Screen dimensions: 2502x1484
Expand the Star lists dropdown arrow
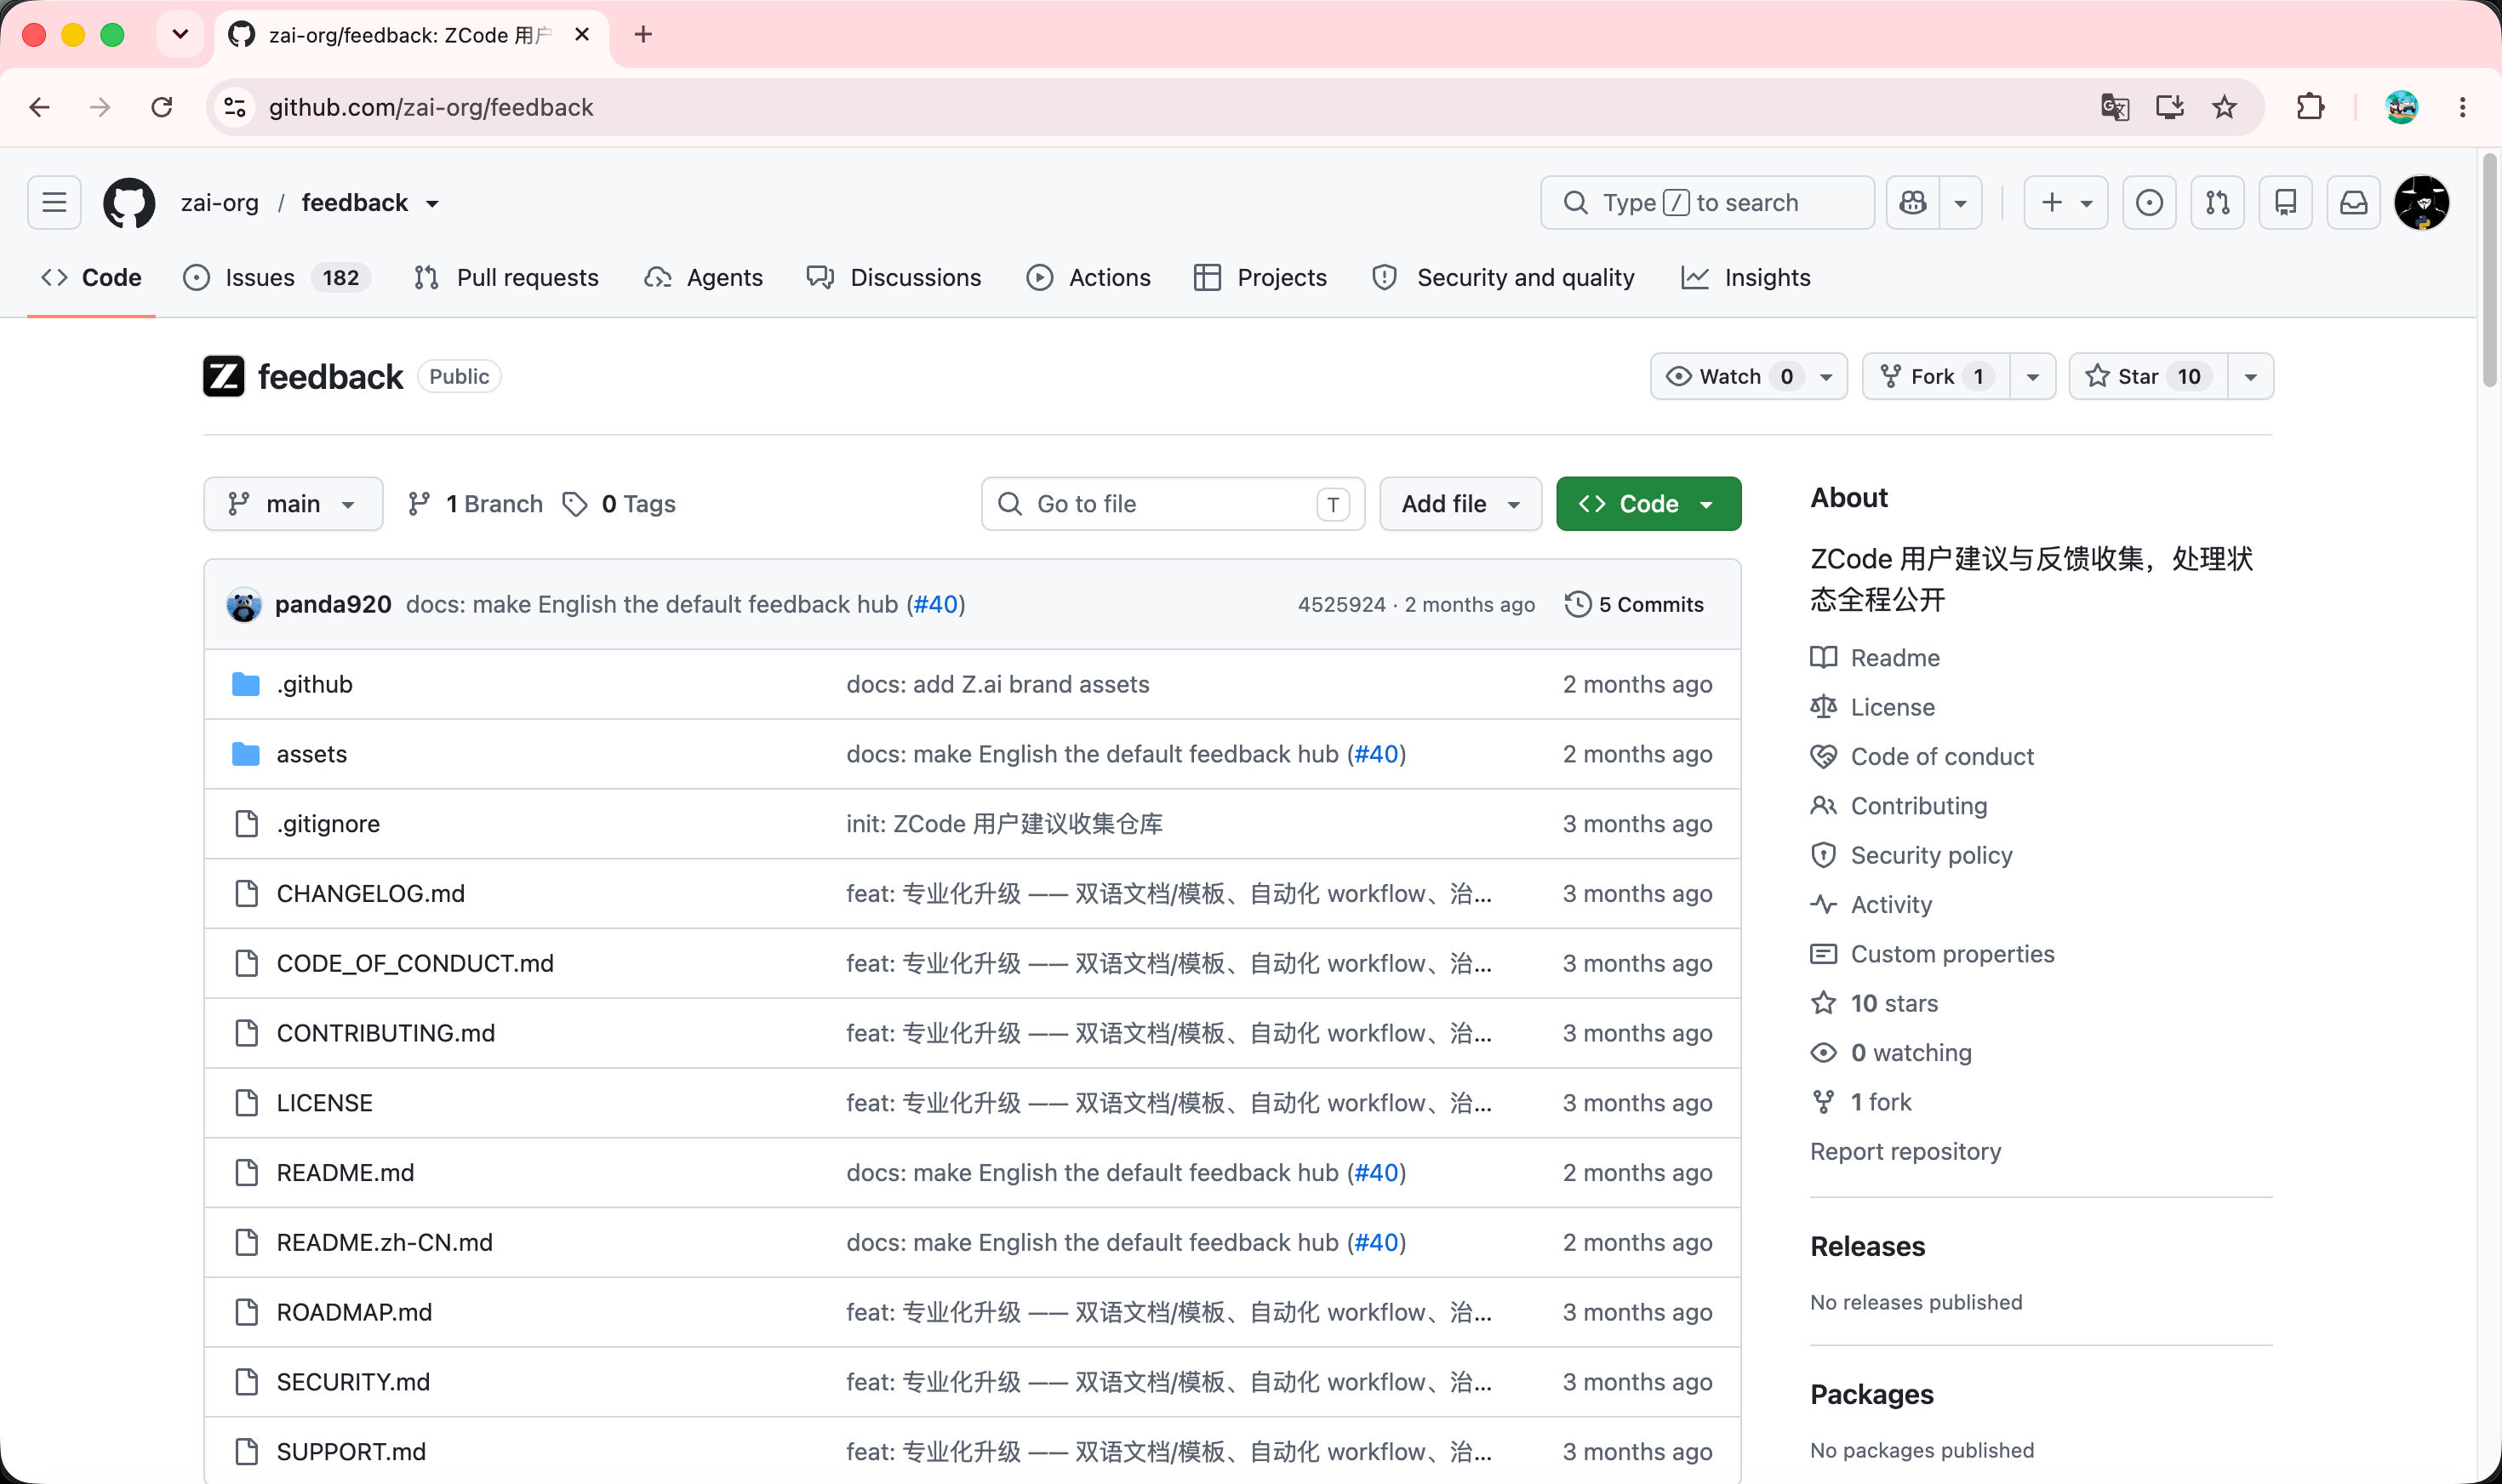[x=2250, y=377]
